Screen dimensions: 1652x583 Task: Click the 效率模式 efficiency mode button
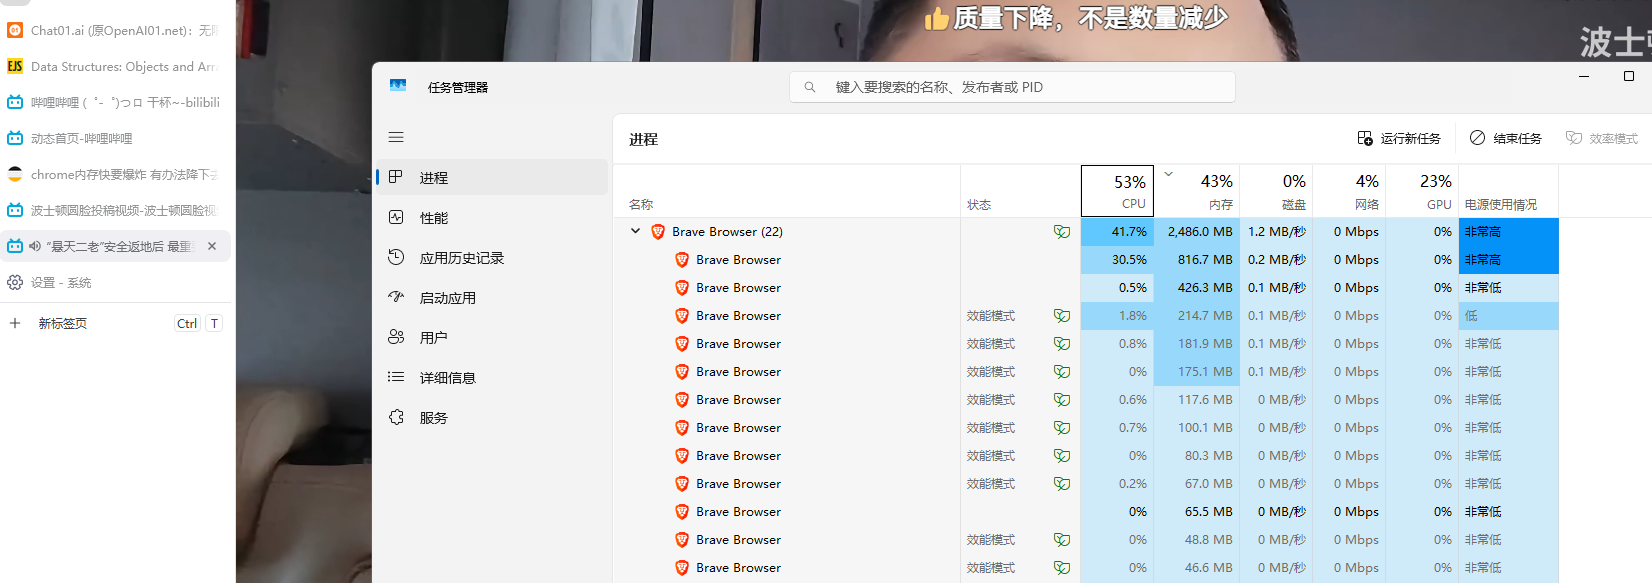1602,138
